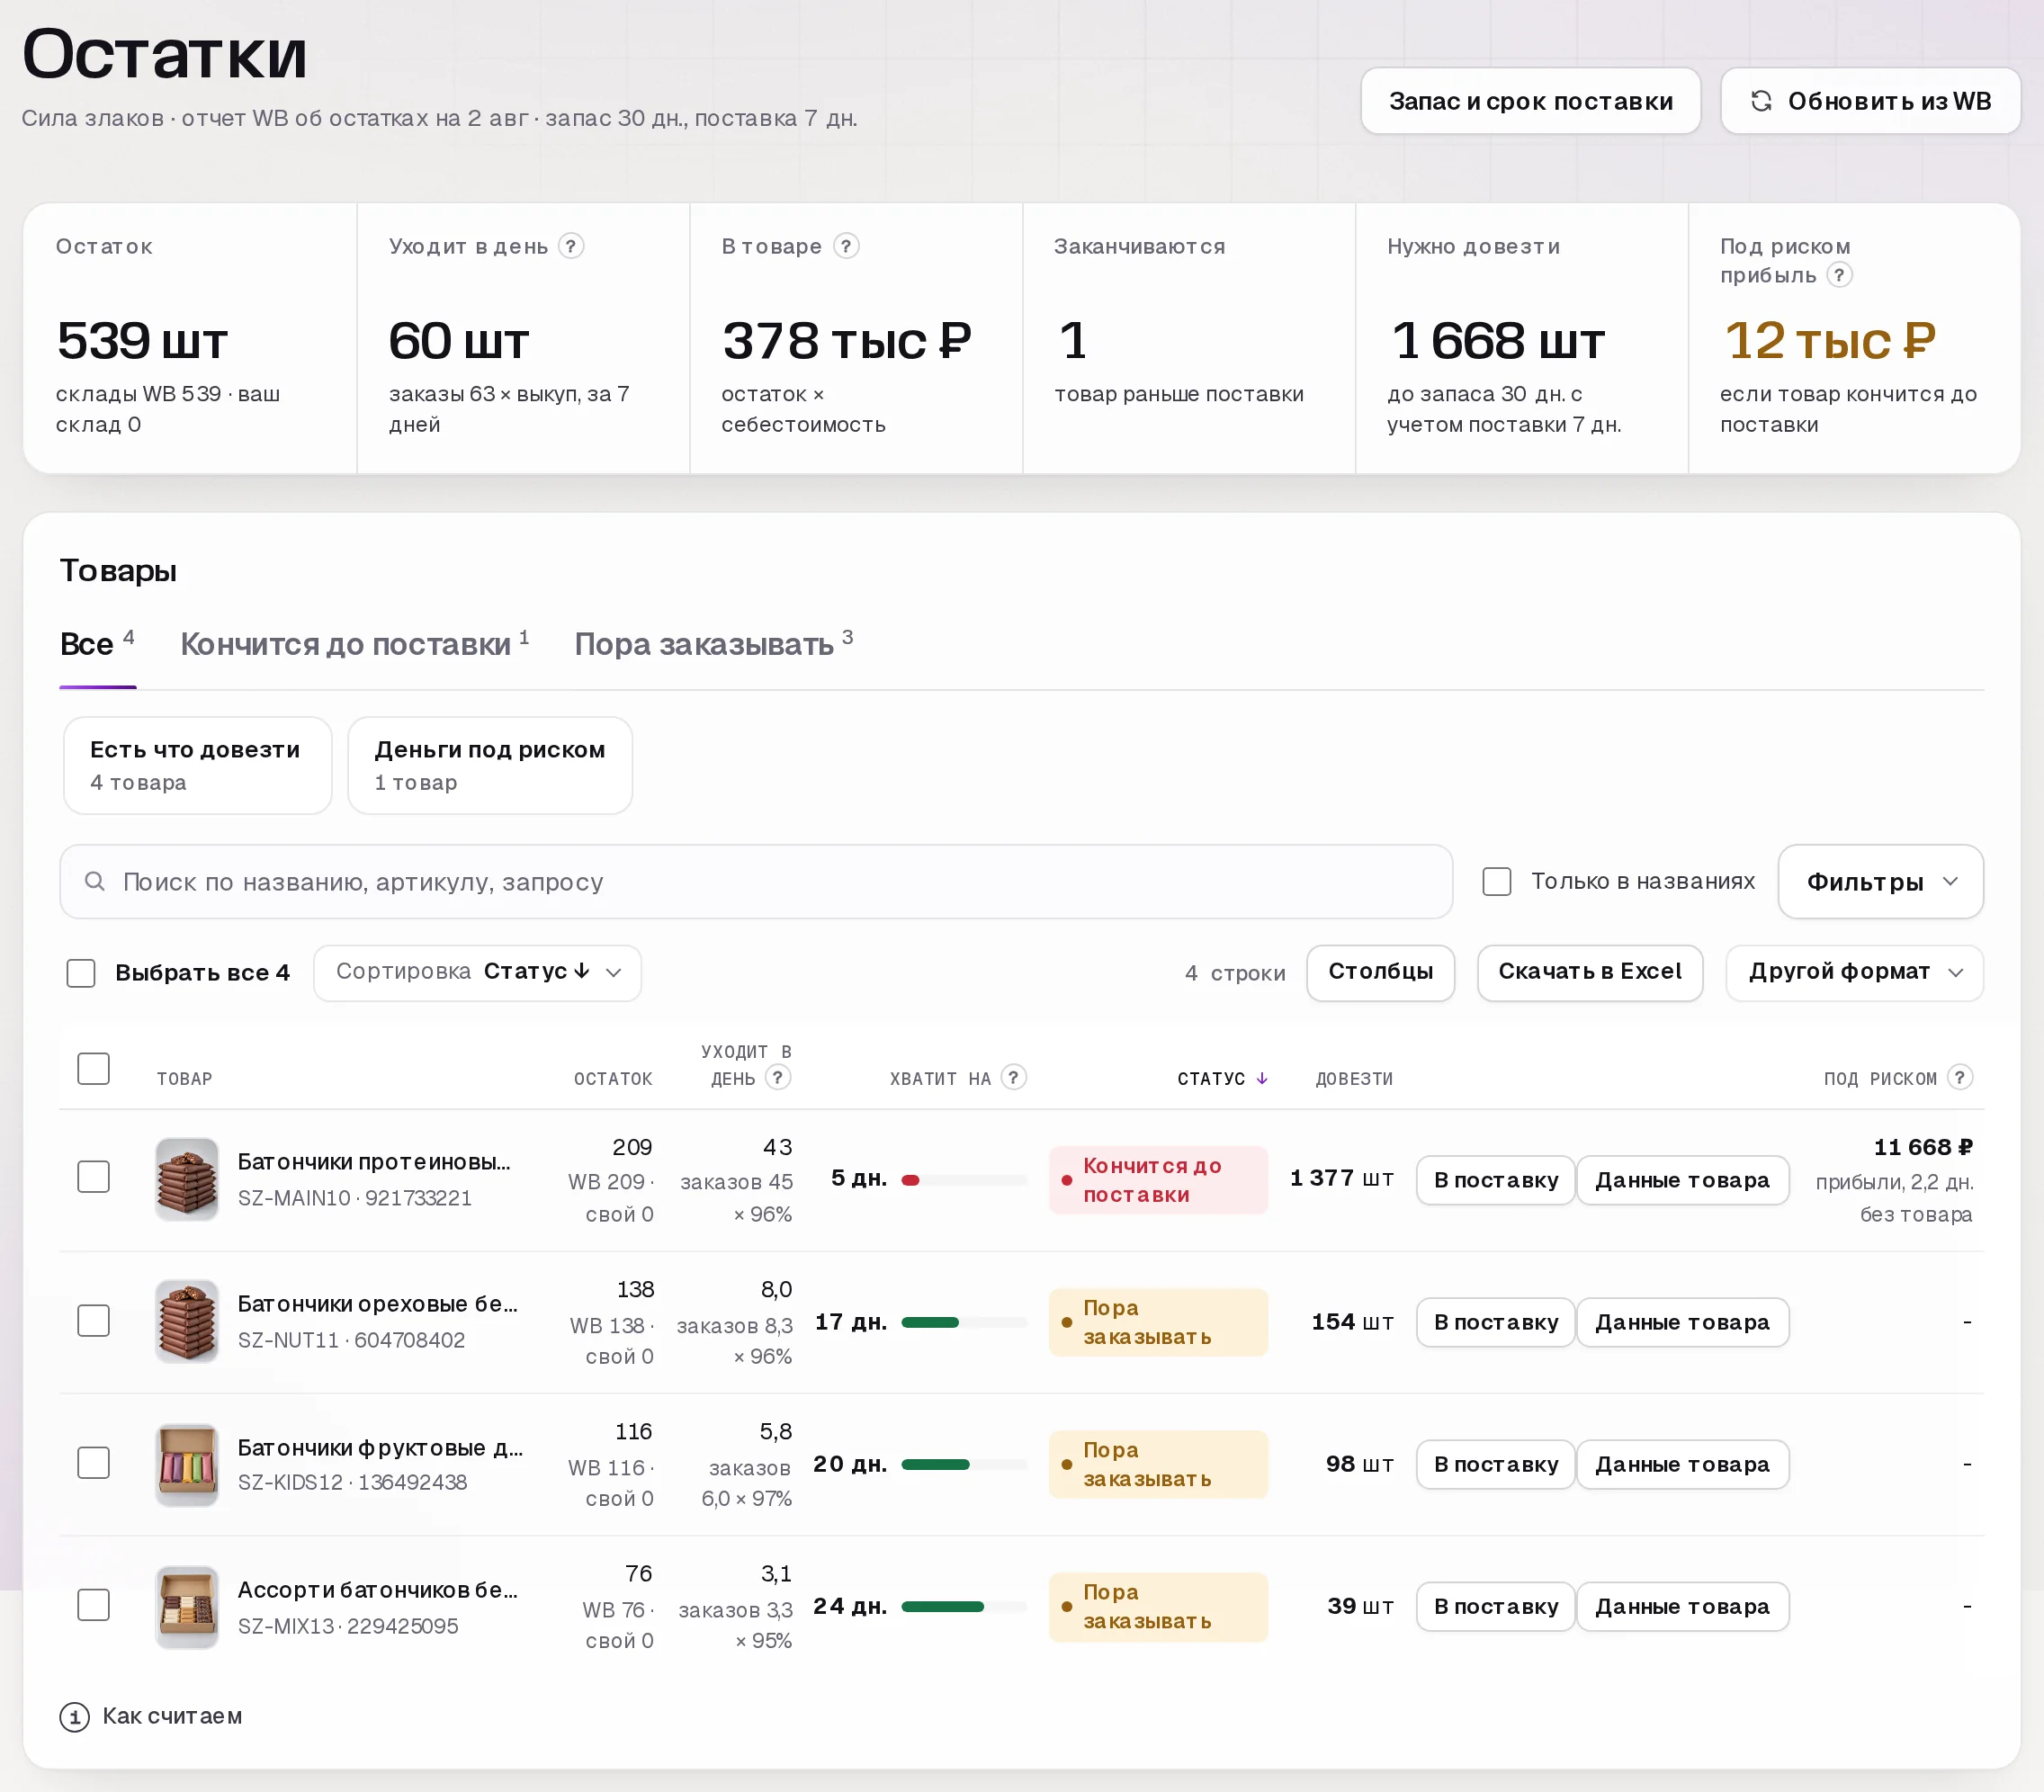
Task: Open fruit bars product thumbnail SZ-KIDS12
Action: click(187, 1464)
